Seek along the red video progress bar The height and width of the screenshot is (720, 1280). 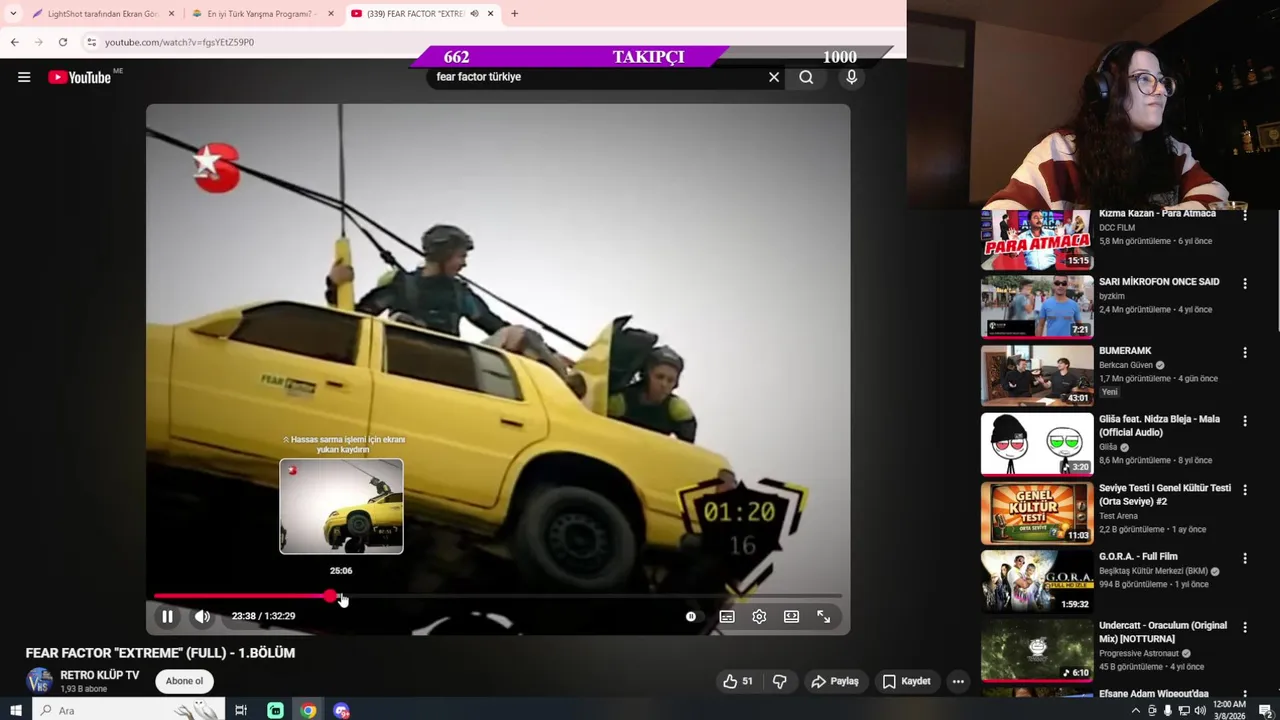click(x=497, y=596)
